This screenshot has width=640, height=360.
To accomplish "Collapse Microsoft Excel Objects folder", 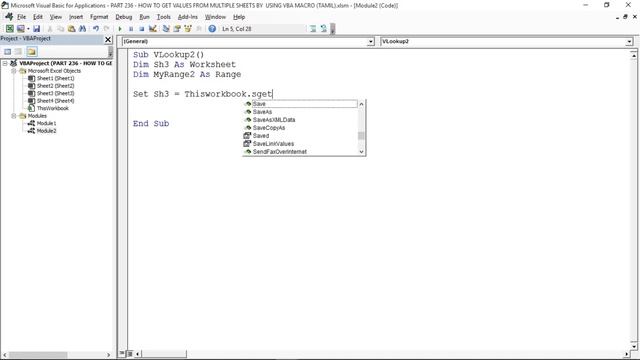I will (13, 71).
